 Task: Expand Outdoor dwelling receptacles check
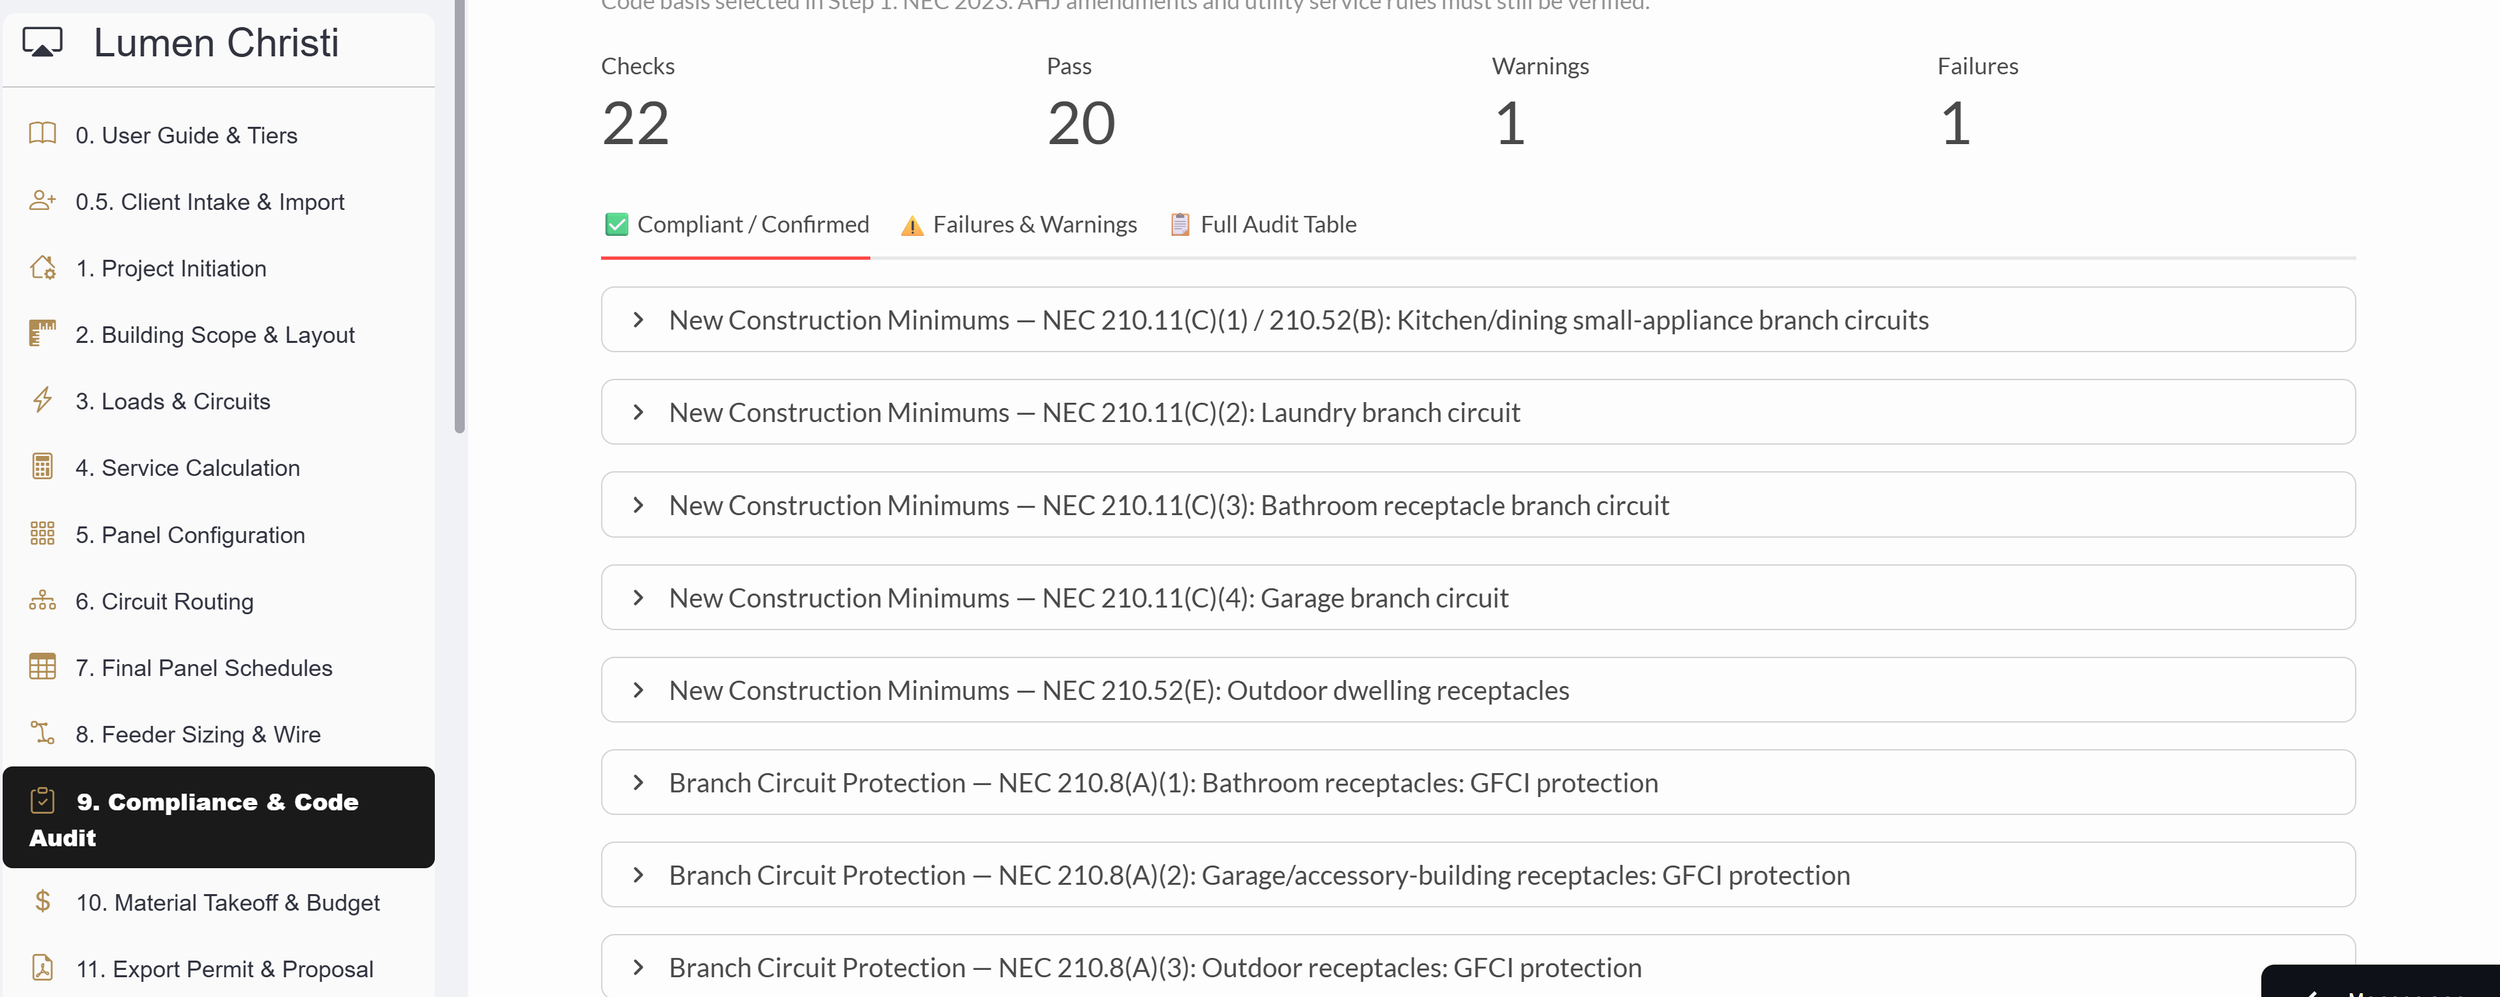pyautogui.click(x=1478, y=690)
